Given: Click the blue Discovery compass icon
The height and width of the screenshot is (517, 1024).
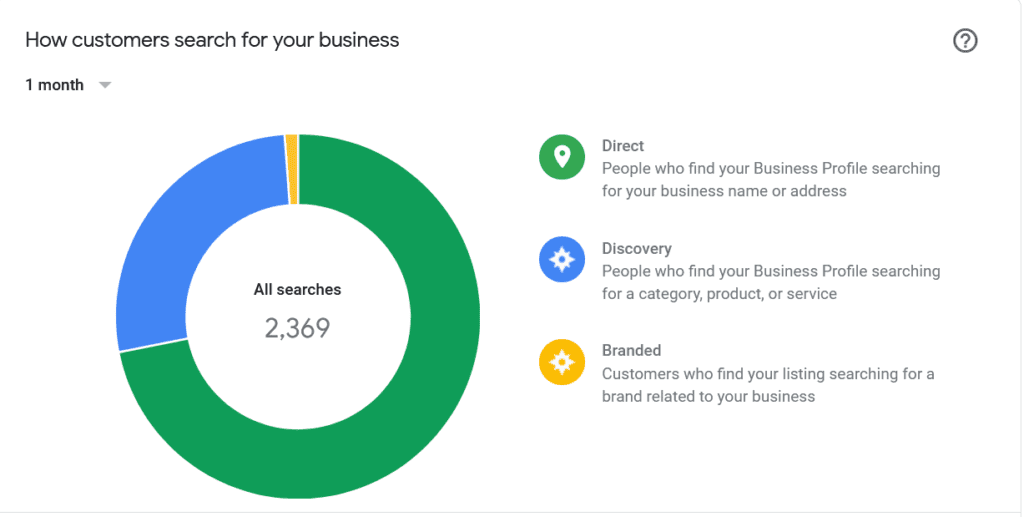Looking at the screenshot, I should click(x=562, y=260).
